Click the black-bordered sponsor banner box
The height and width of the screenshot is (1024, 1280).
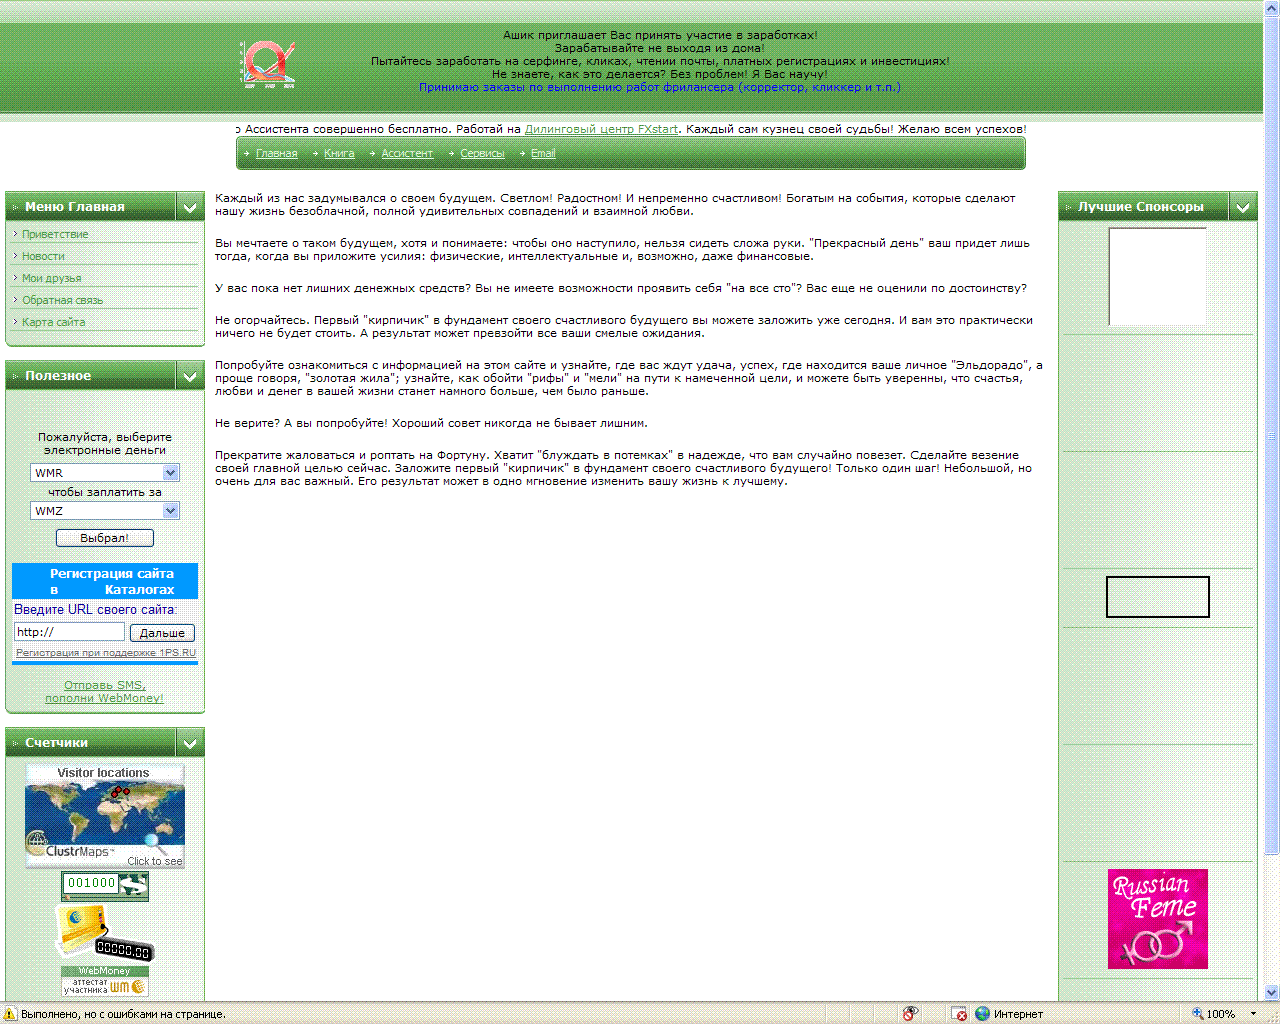(1158, 597)
